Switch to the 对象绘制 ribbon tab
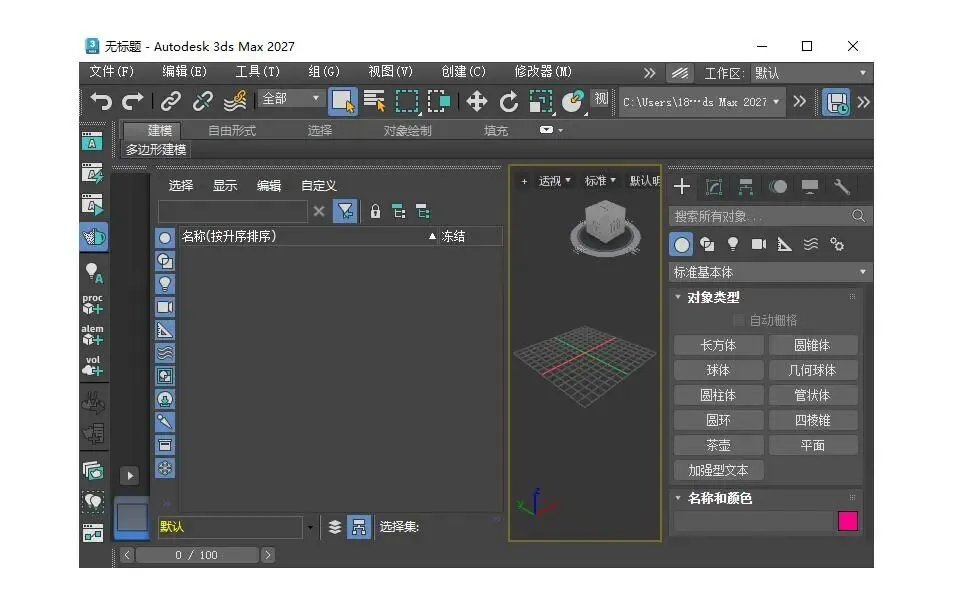 [x=407, y=131]
